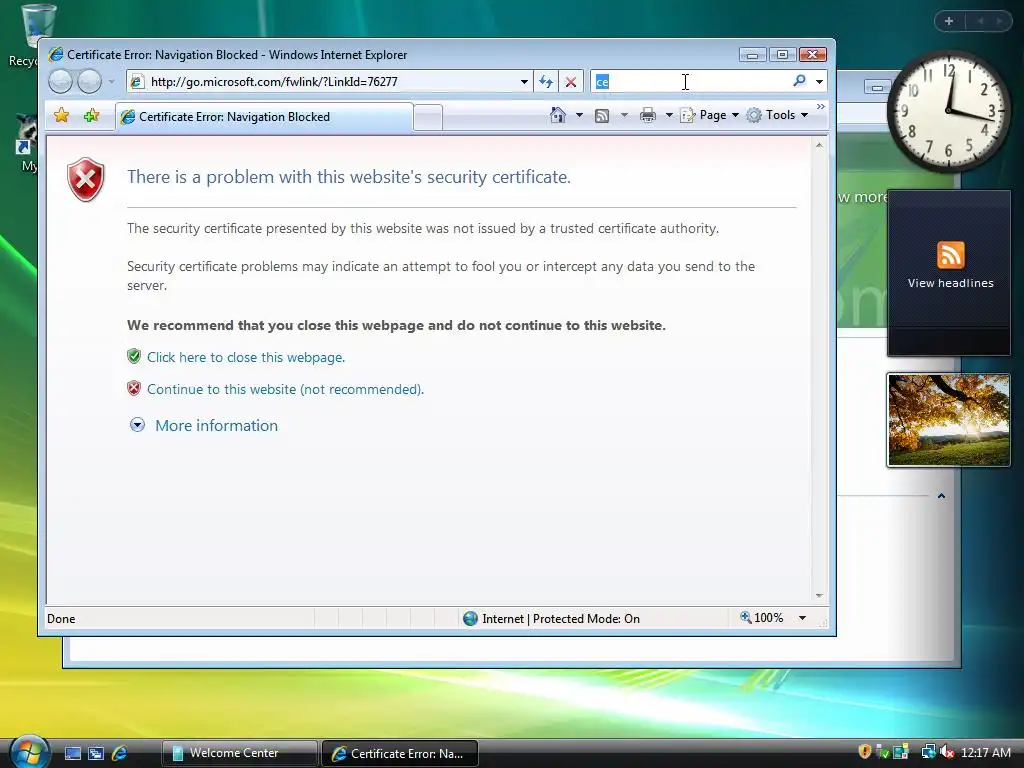Click the IE page icon in address bar
Screen dimensions: 1024x768
click(136, 82)
